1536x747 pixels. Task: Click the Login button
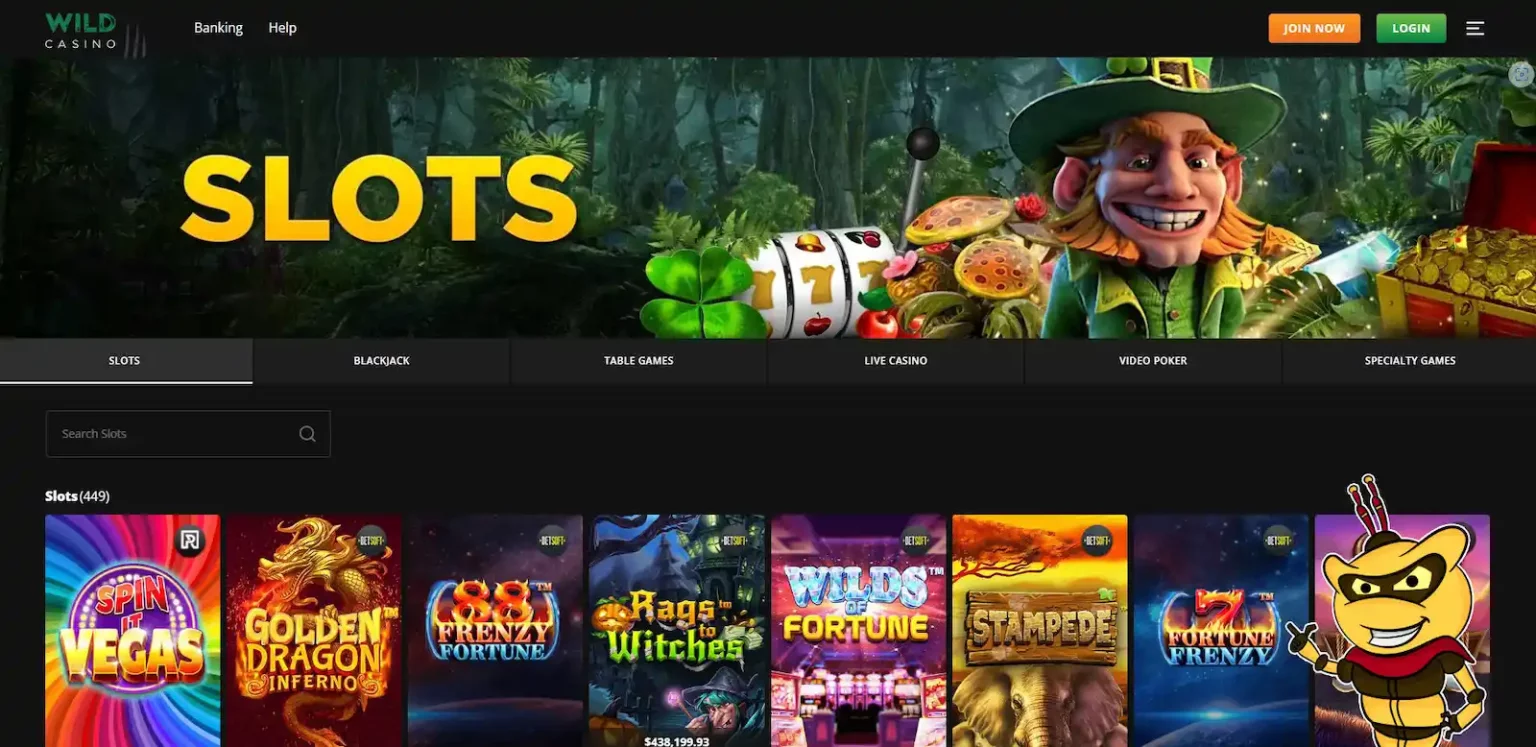pyautogui.click(x=1411, y=28)
